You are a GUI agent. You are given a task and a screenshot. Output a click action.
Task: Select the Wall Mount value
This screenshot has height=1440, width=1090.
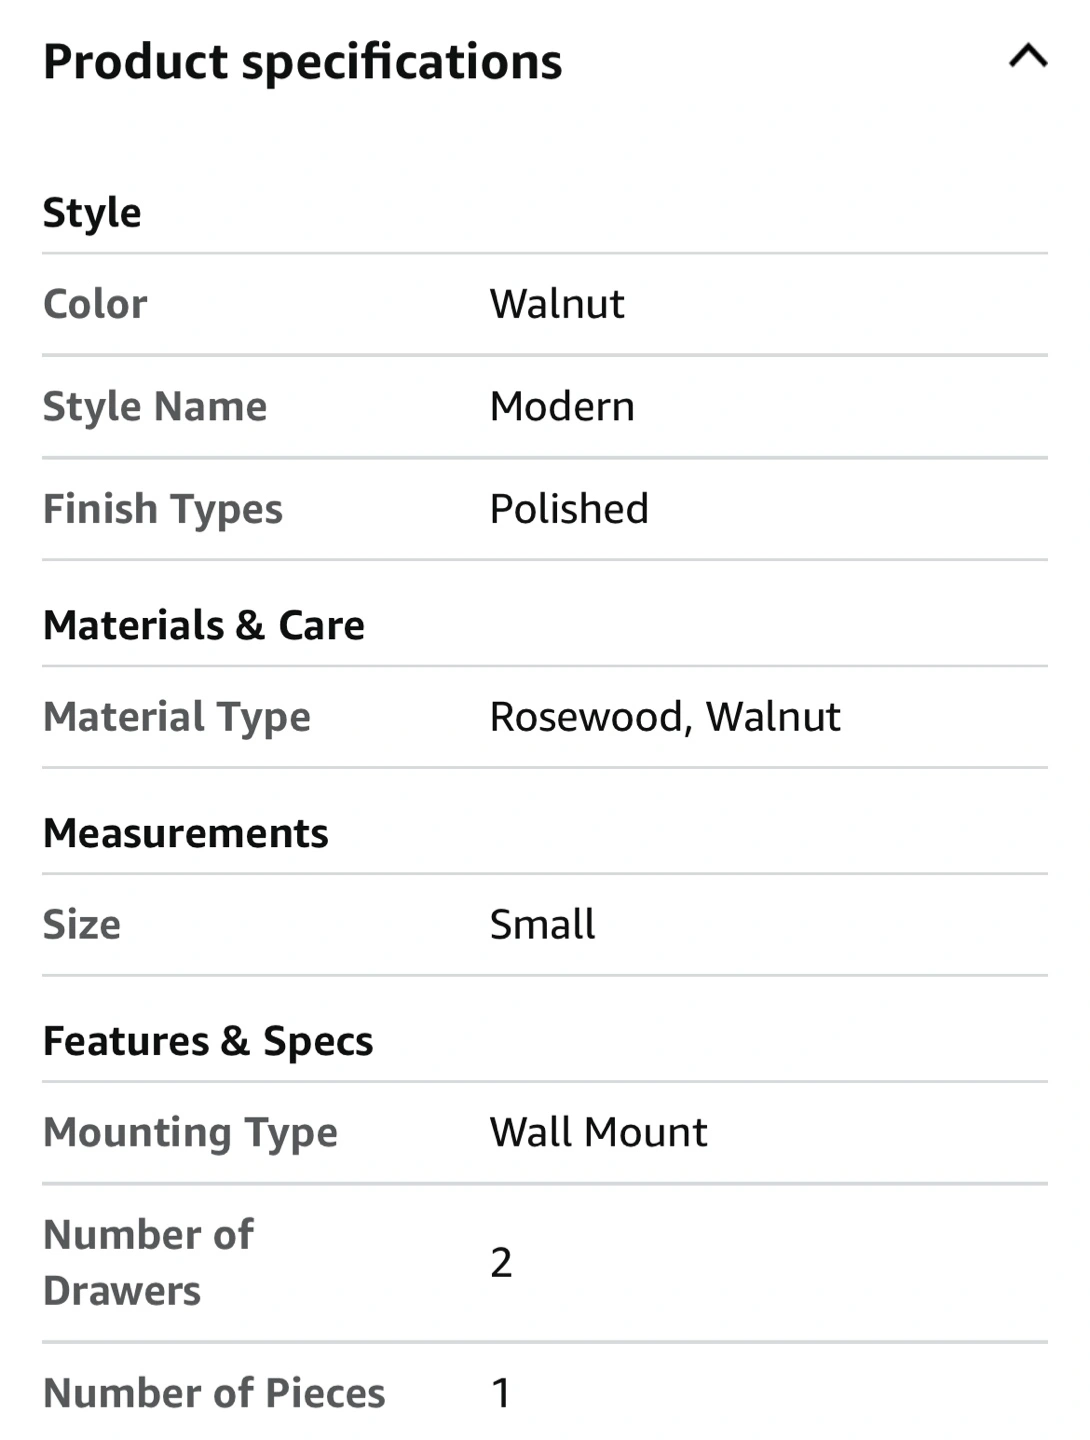click(x=598, y=1133)
